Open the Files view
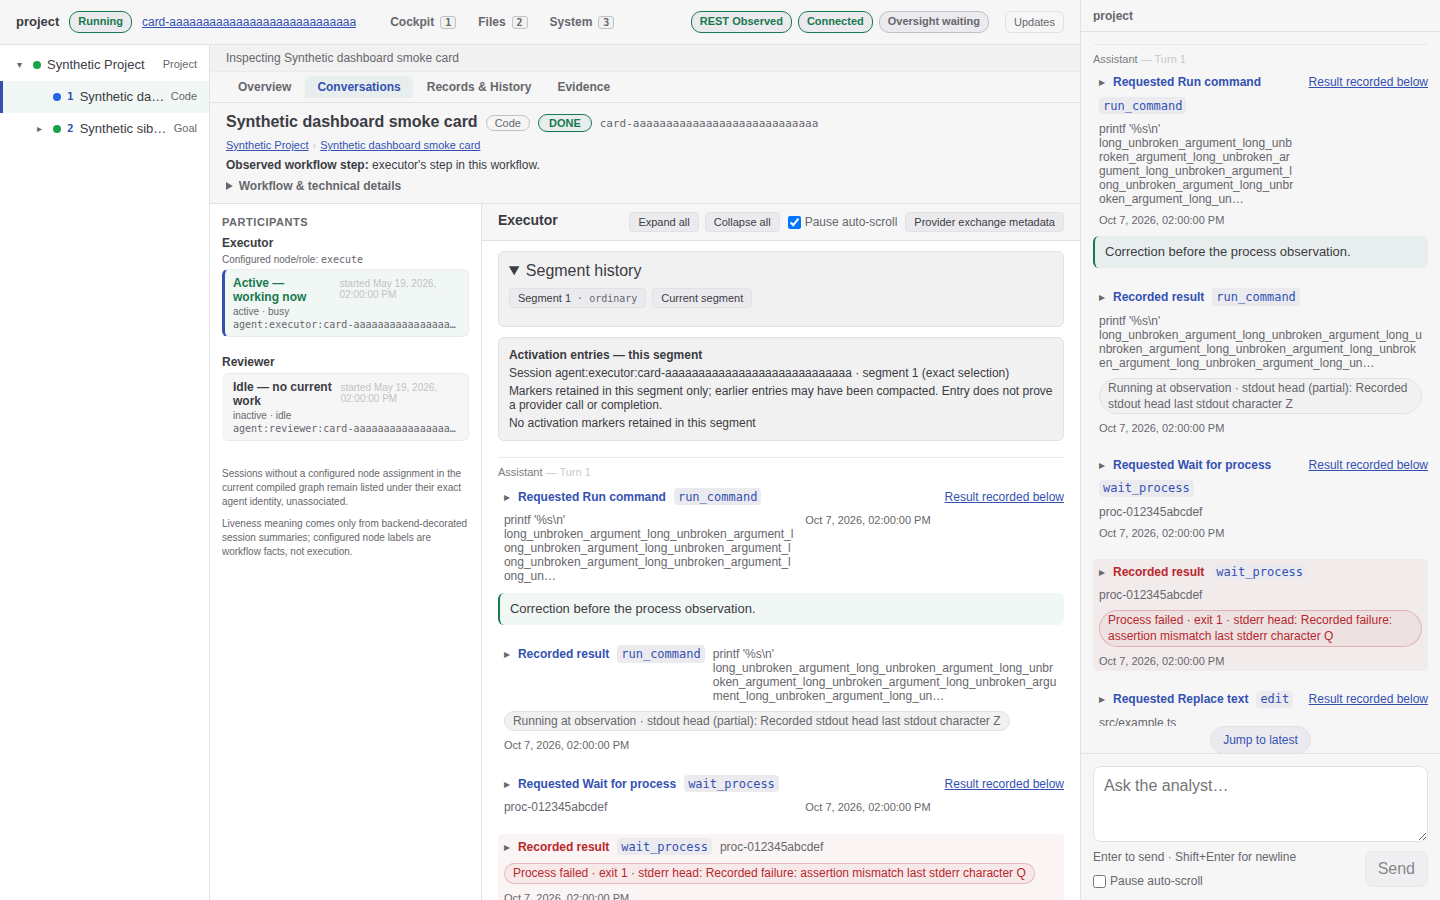Image resolution: width=1440 pixels, height=900 pixels. pyautogui.click(x=503, y=22)
